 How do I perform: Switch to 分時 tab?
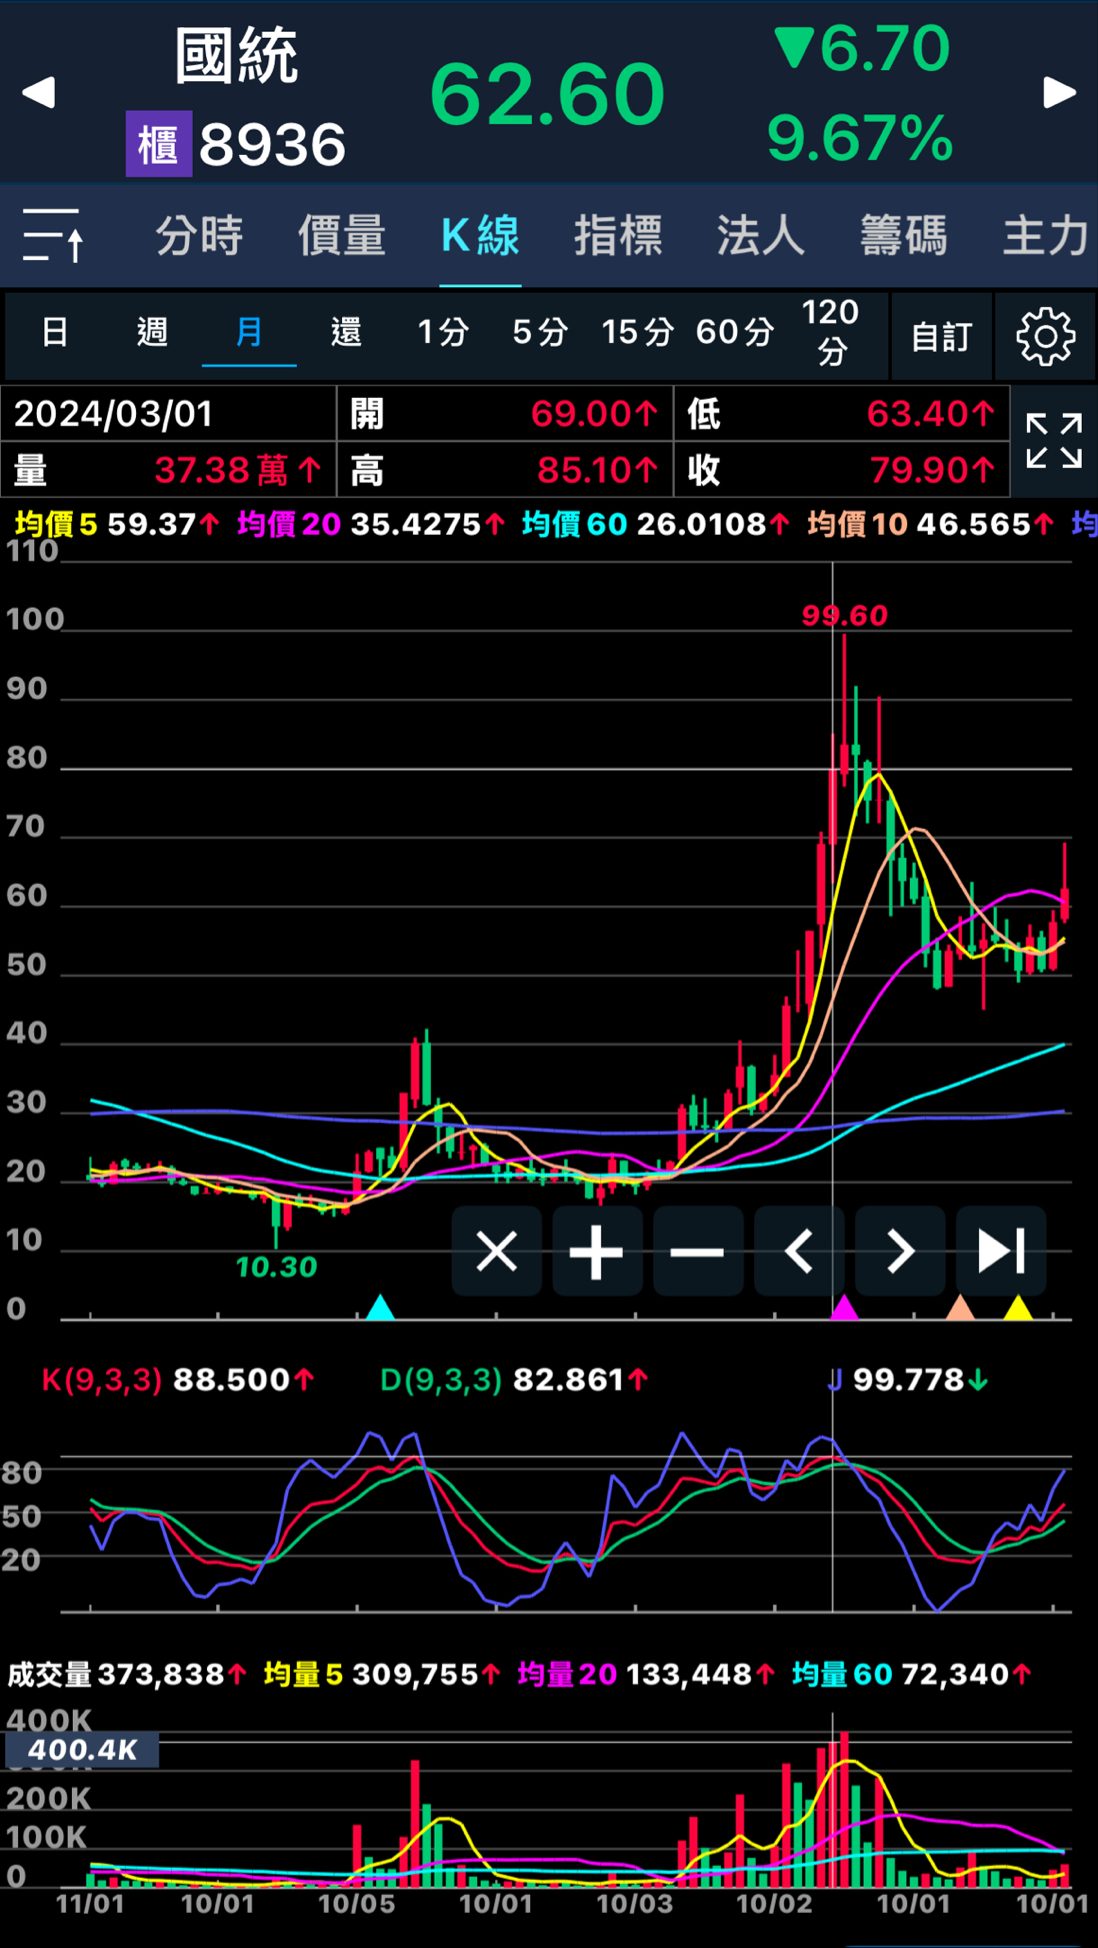click(199, 236)
